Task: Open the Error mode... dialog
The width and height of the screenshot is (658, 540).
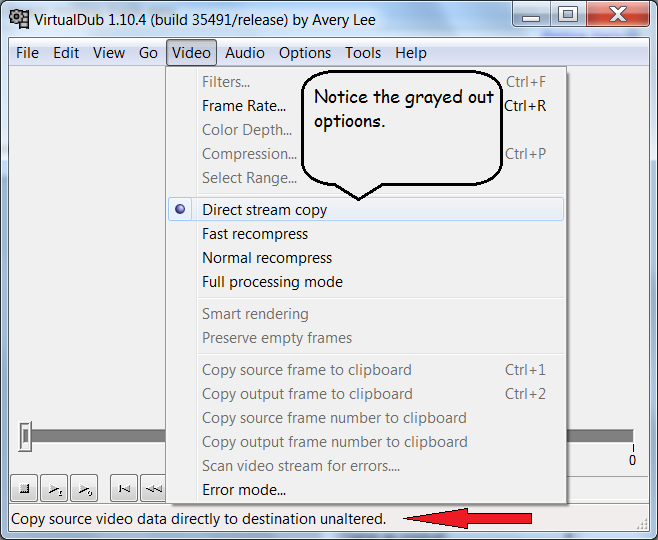Action: 366,490
